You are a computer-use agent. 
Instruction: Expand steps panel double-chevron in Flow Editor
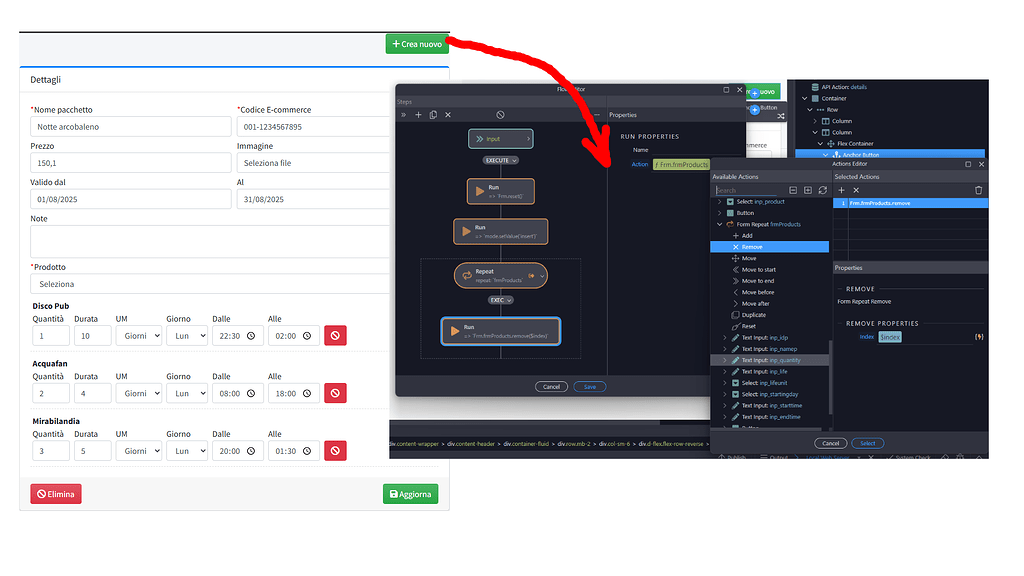tap(404, 115)
